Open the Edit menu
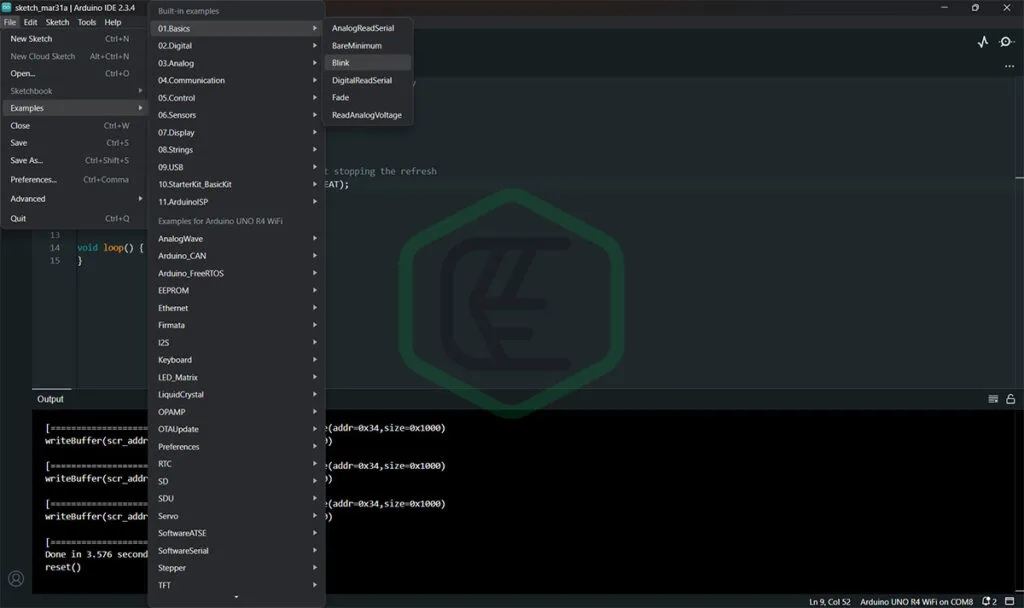Viewport: 1024px width, 608px height. (31, 22)
